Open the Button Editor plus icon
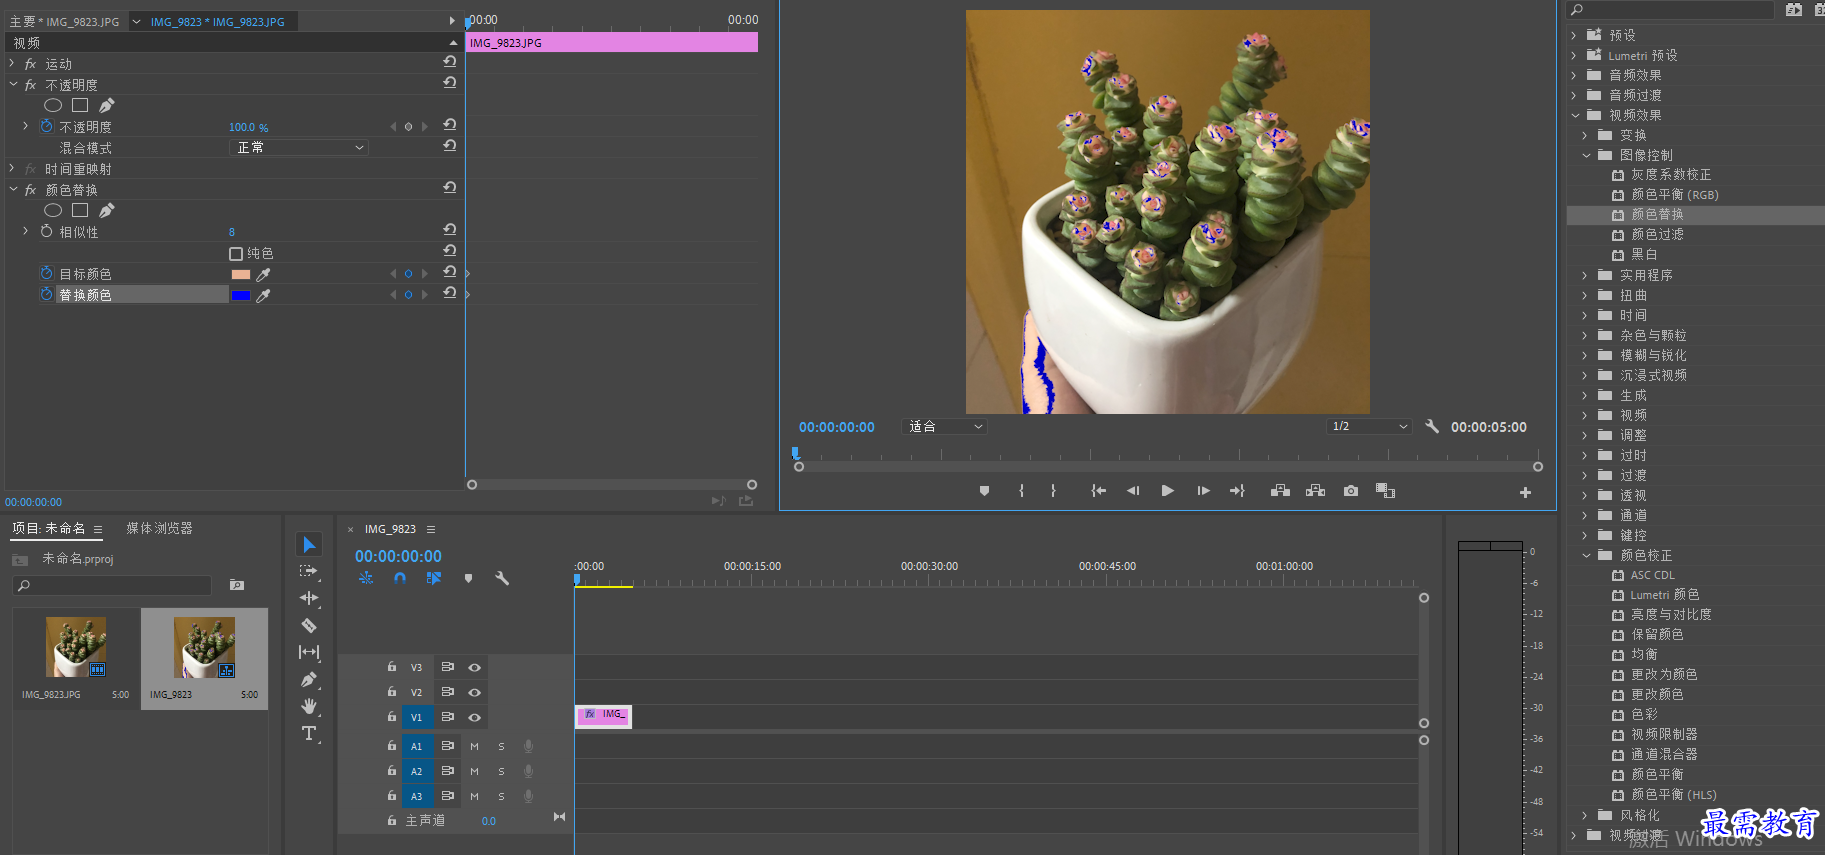1825x855 pixels. coord(1525,492)
